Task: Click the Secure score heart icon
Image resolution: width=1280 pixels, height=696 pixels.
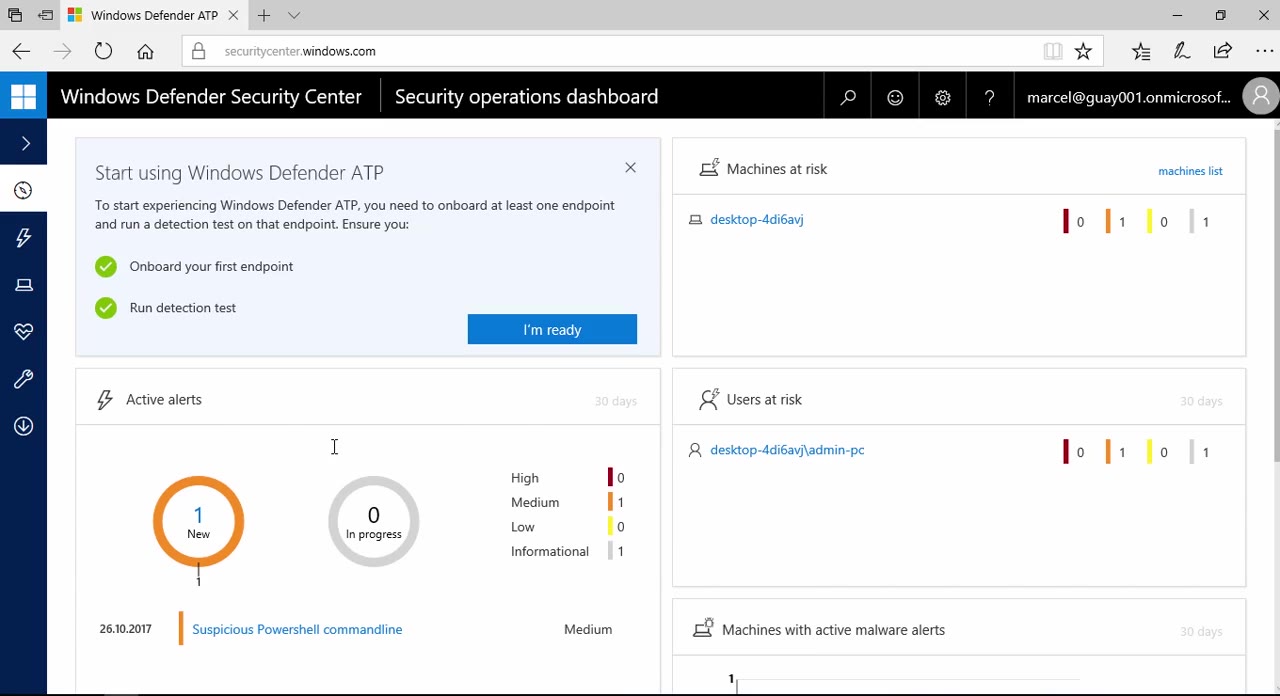Action: 23,331
